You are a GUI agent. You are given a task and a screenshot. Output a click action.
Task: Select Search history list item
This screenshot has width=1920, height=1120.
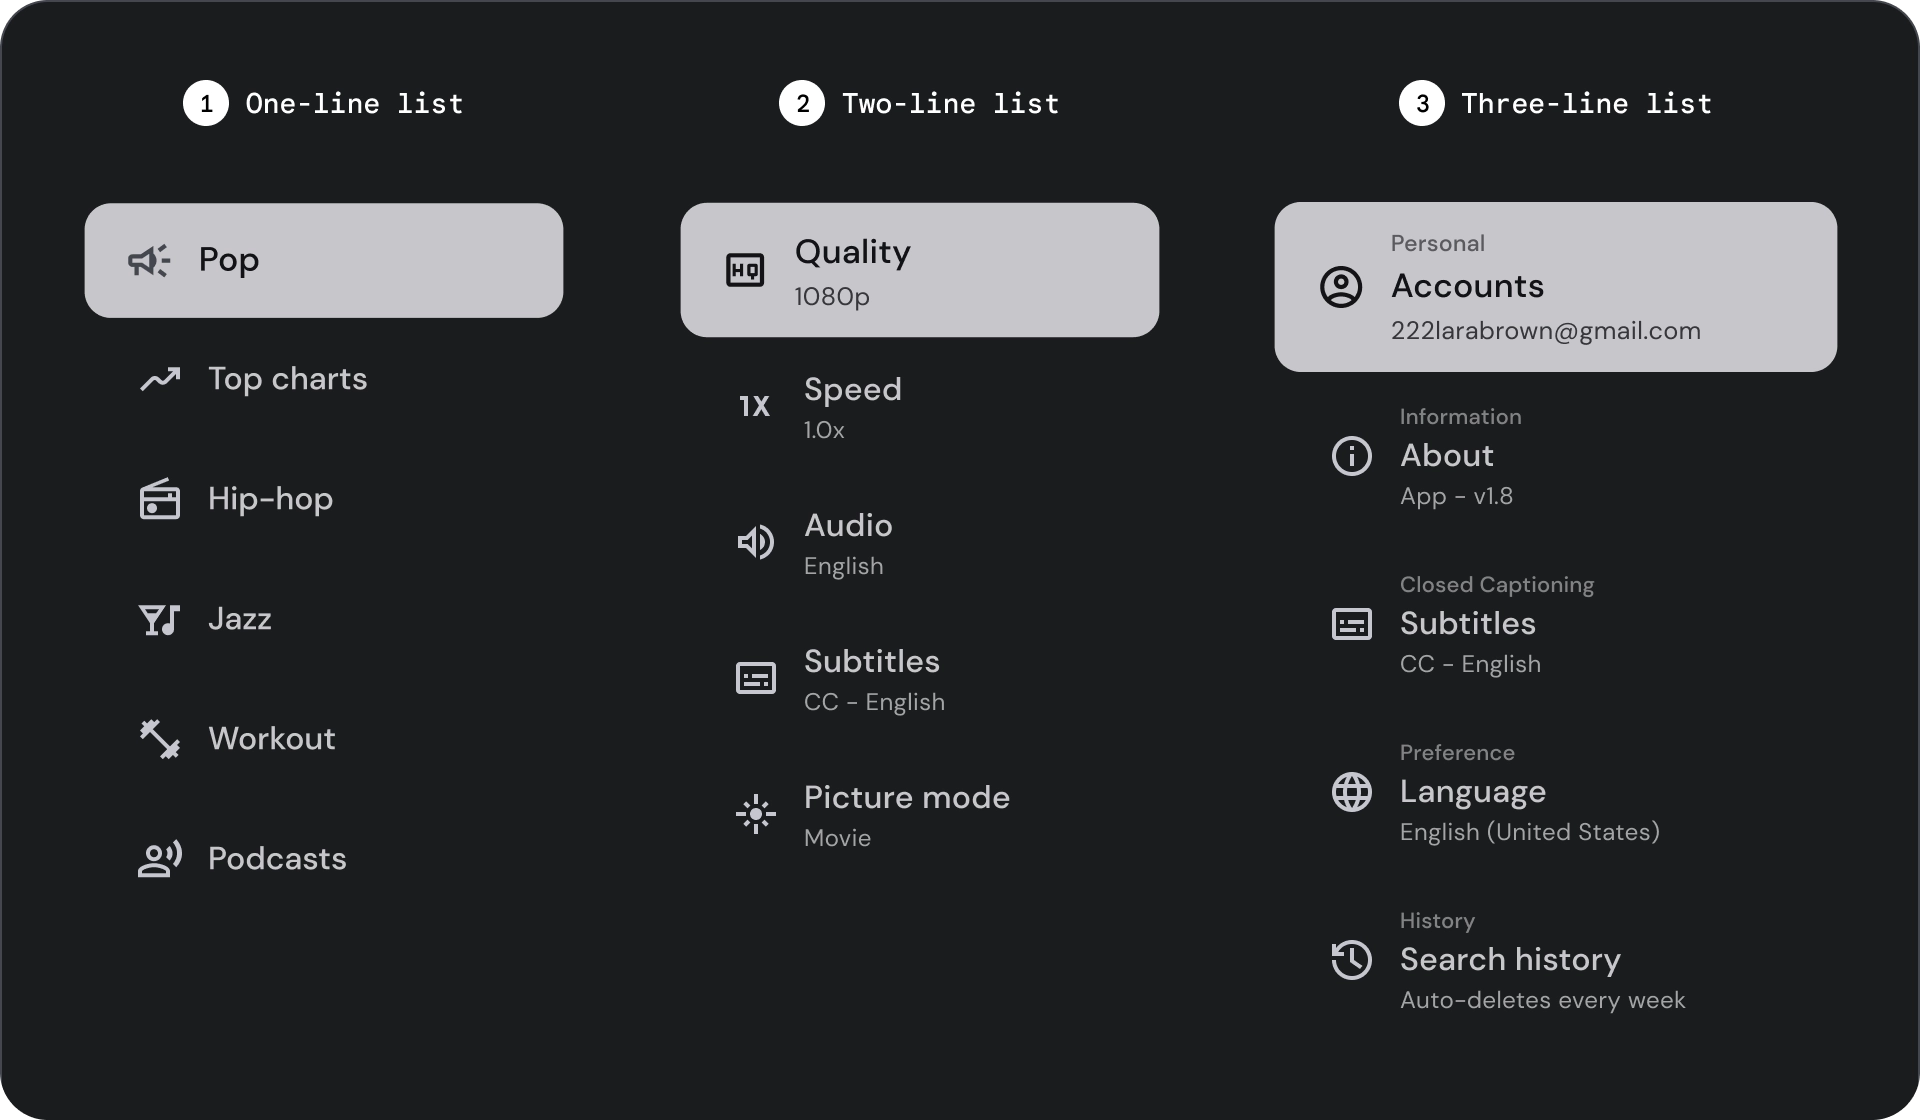coord(1555,960)
